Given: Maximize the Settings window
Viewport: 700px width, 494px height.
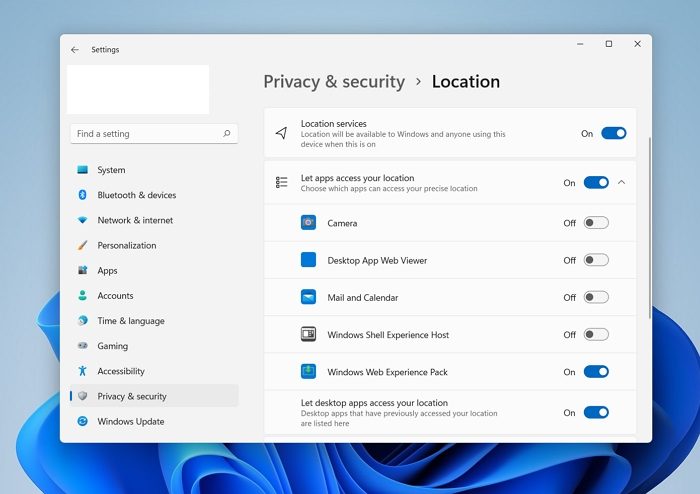Looking at the screenshot, I should coord(608,44).
